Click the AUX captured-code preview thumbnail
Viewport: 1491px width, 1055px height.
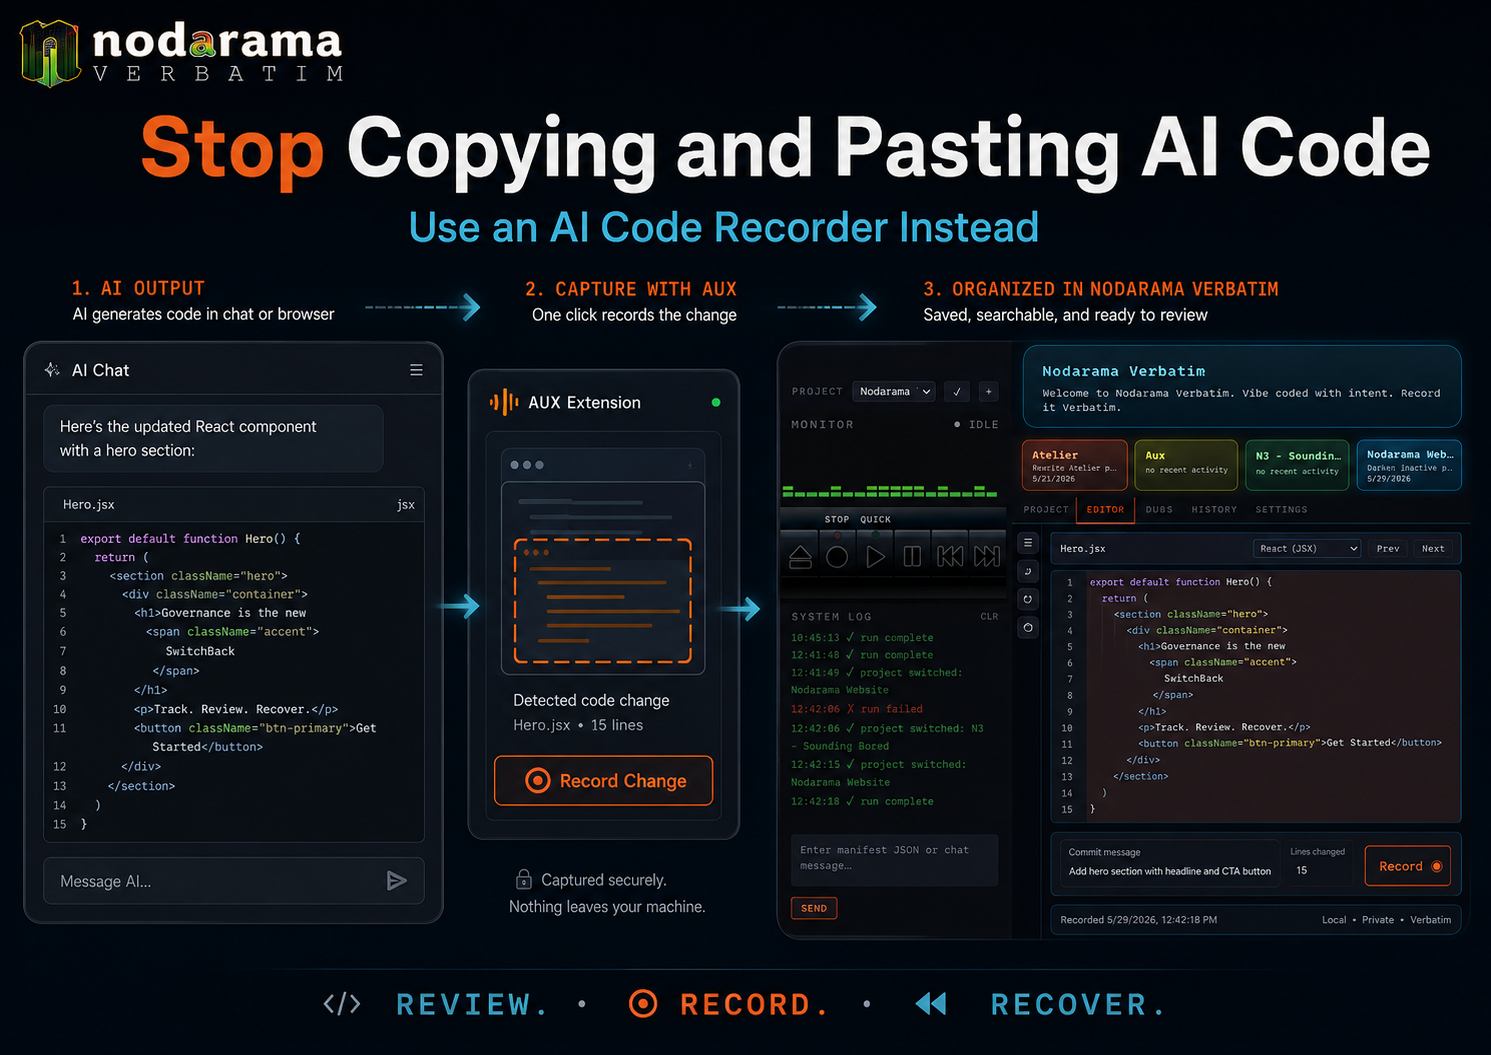pos(603,561)
